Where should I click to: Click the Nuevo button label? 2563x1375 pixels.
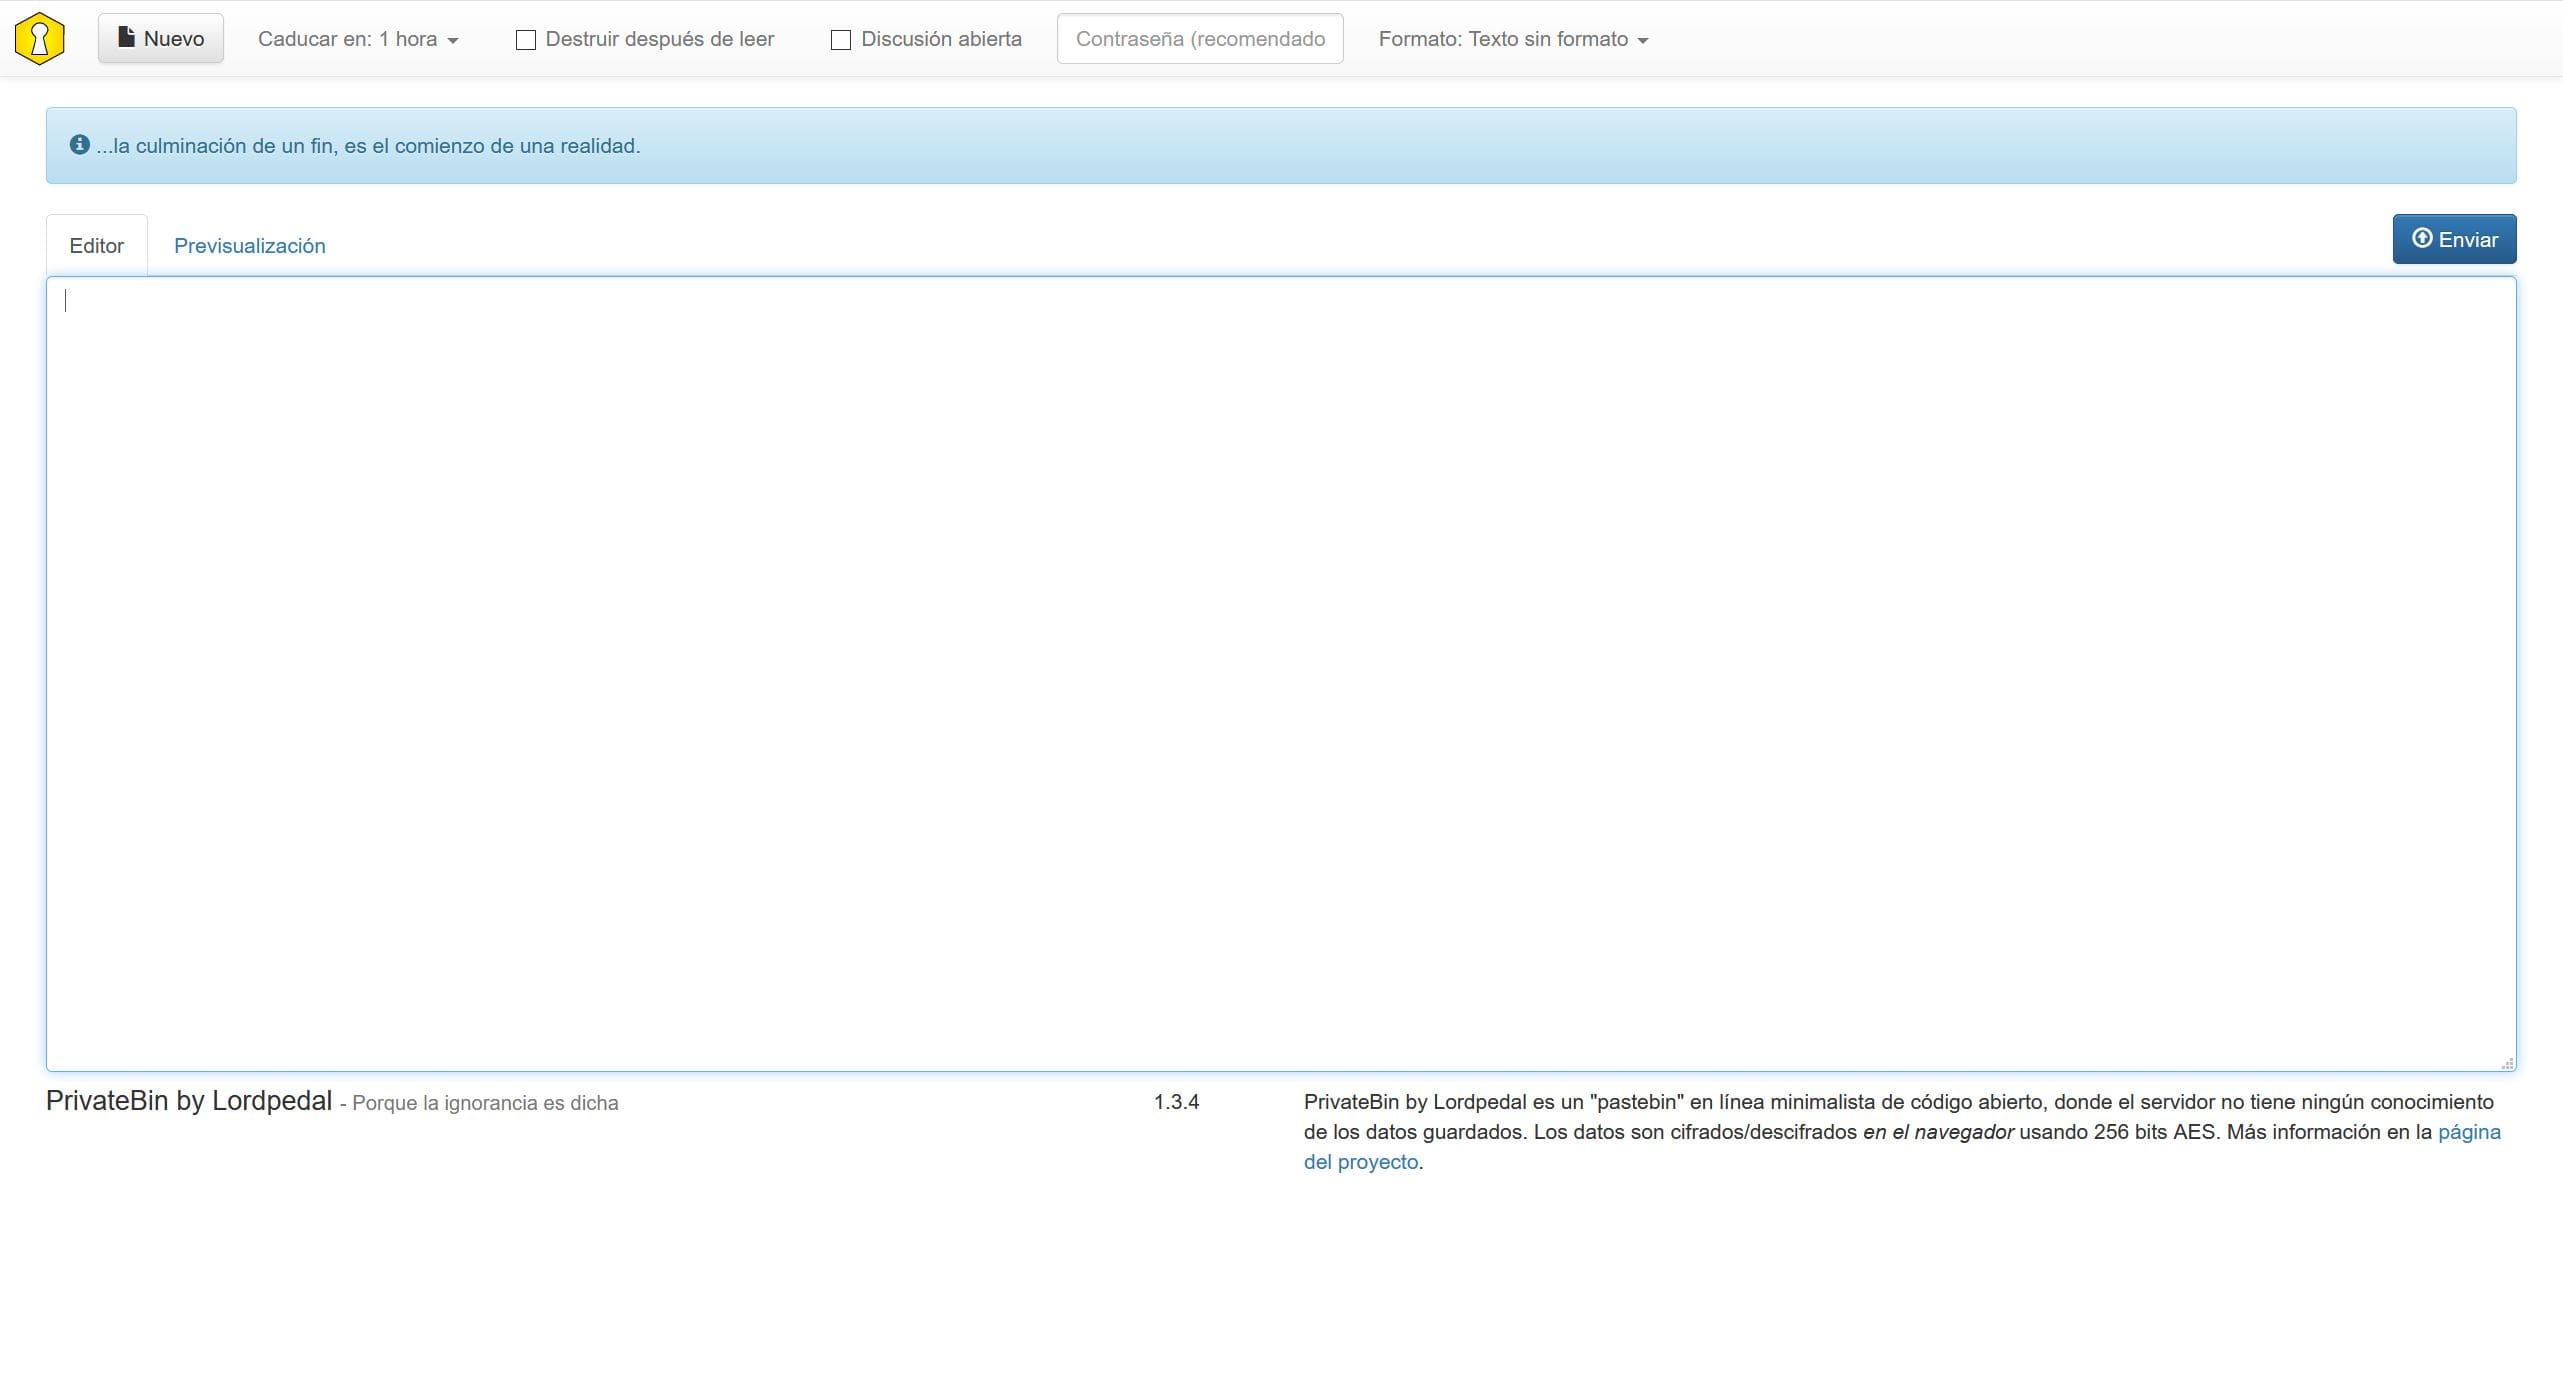click(x=174, y=39)
